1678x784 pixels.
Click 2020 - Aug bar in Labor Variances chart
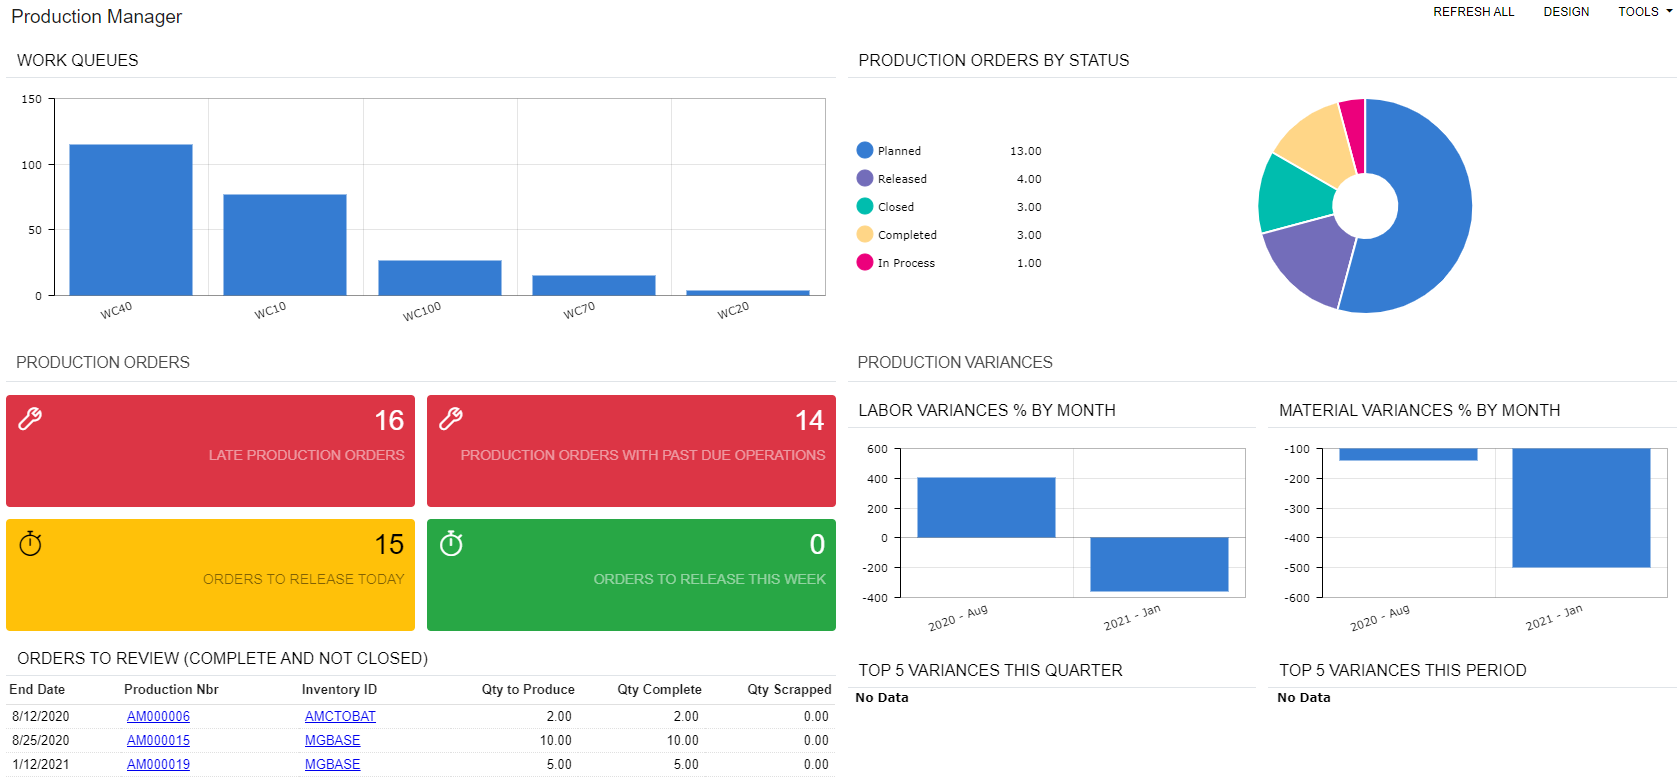tap(986, 508)
